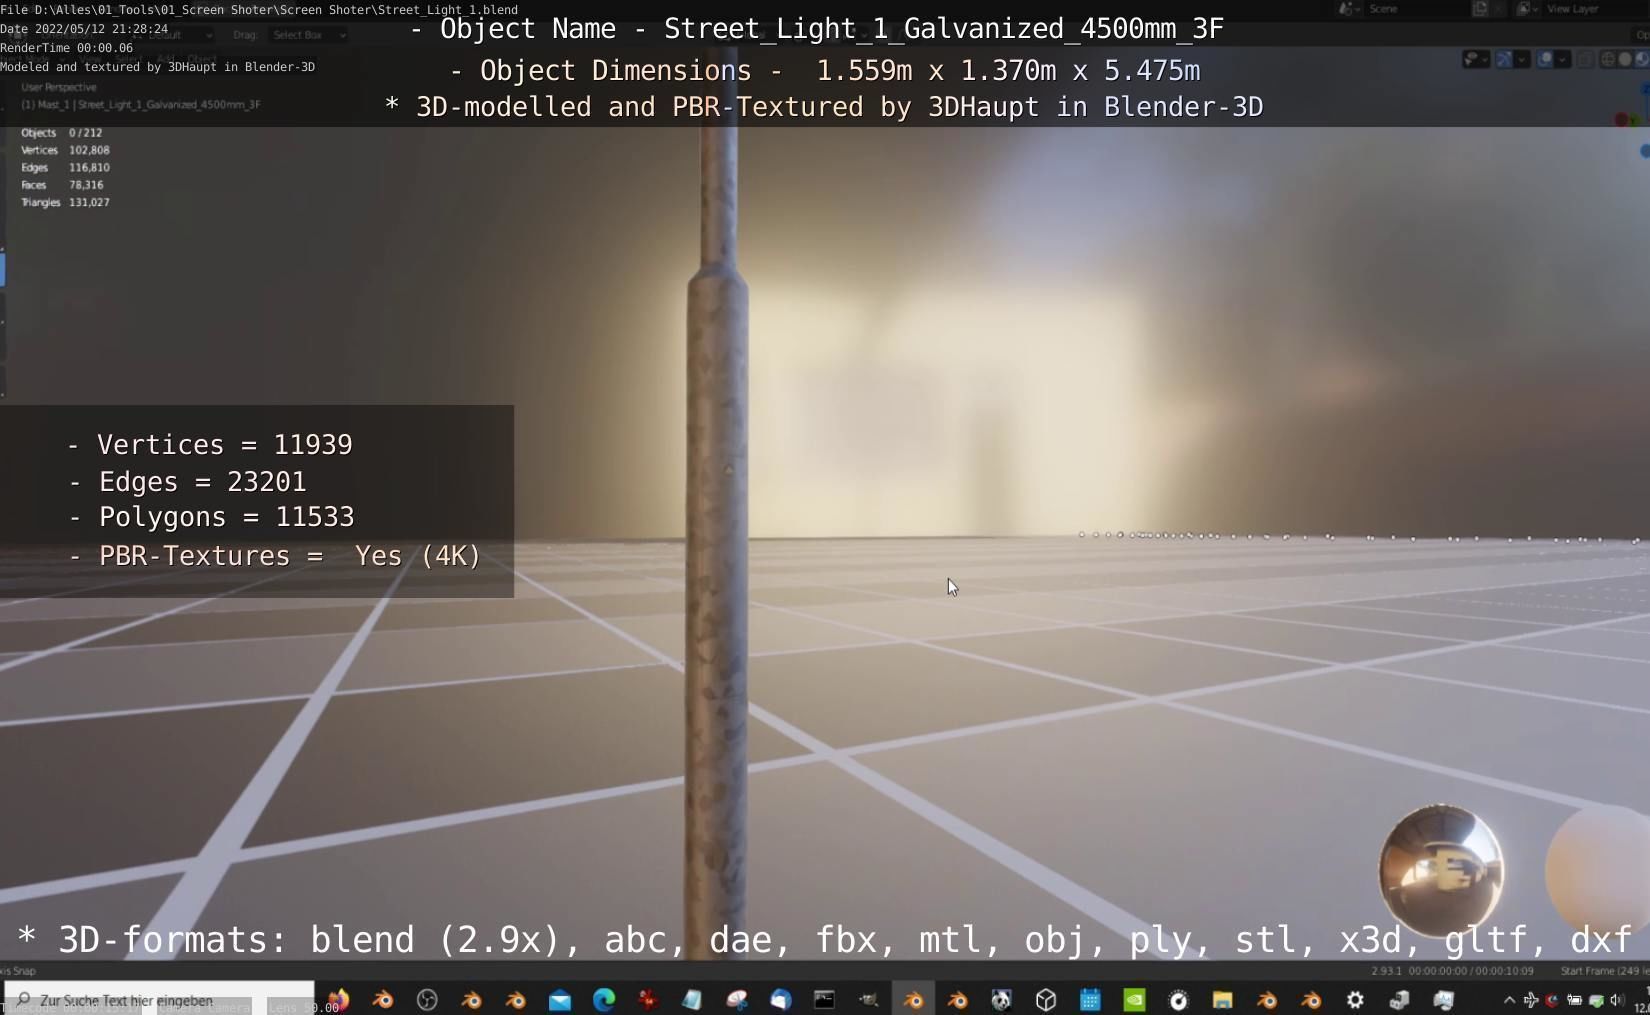1650x1015 pixels.
Task: Open File Explorer from the taskbar
Action: click(x=1222, y=999)
